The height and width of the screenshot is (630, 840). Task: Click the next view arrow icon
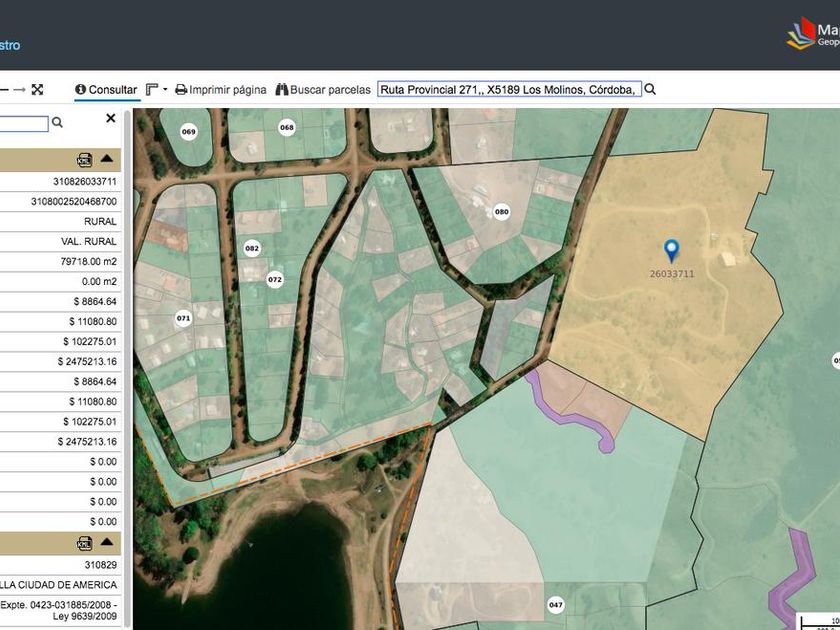pos(19,90)
